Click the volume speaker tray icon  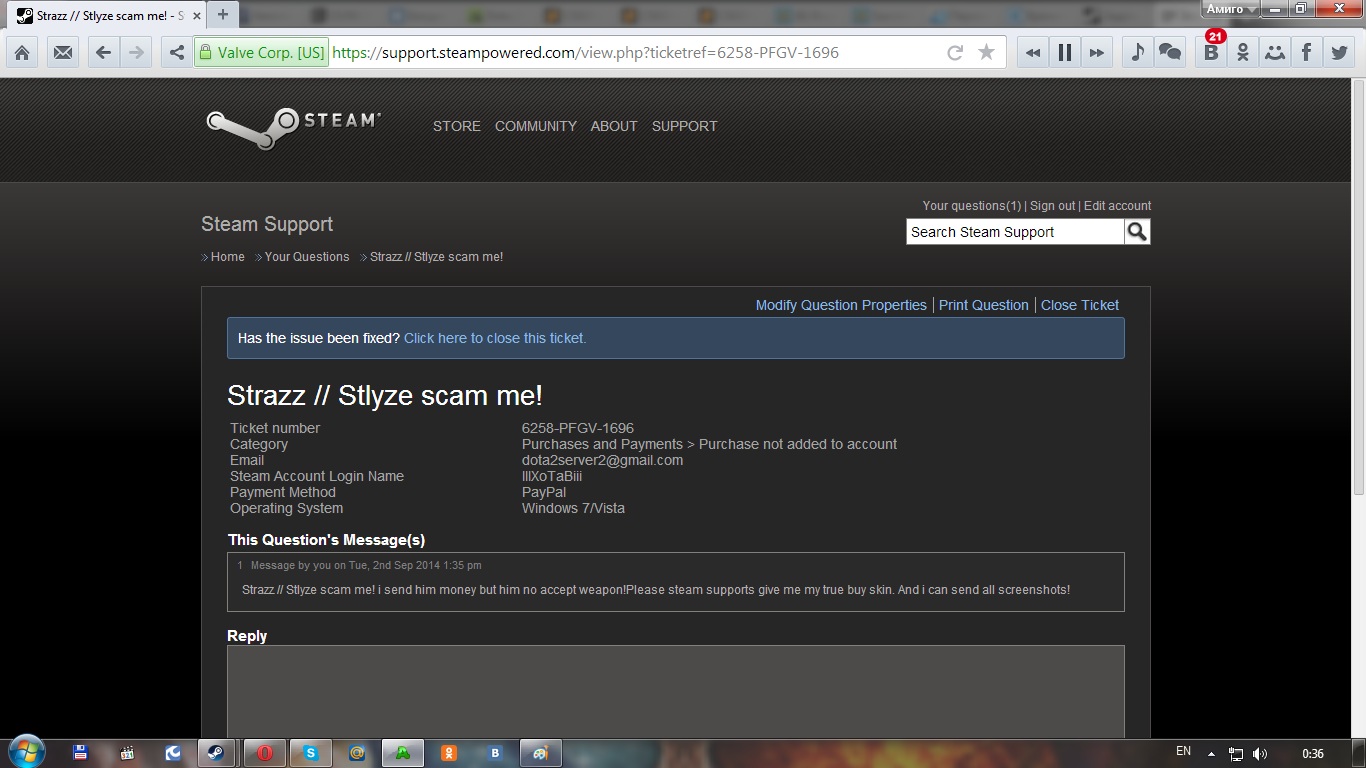[1260, 753]
